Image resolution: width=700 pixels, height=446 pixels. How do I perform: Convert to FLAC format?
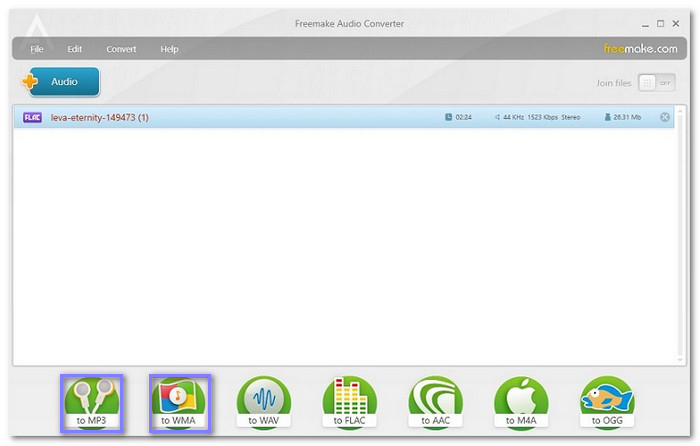coord(350,403)
